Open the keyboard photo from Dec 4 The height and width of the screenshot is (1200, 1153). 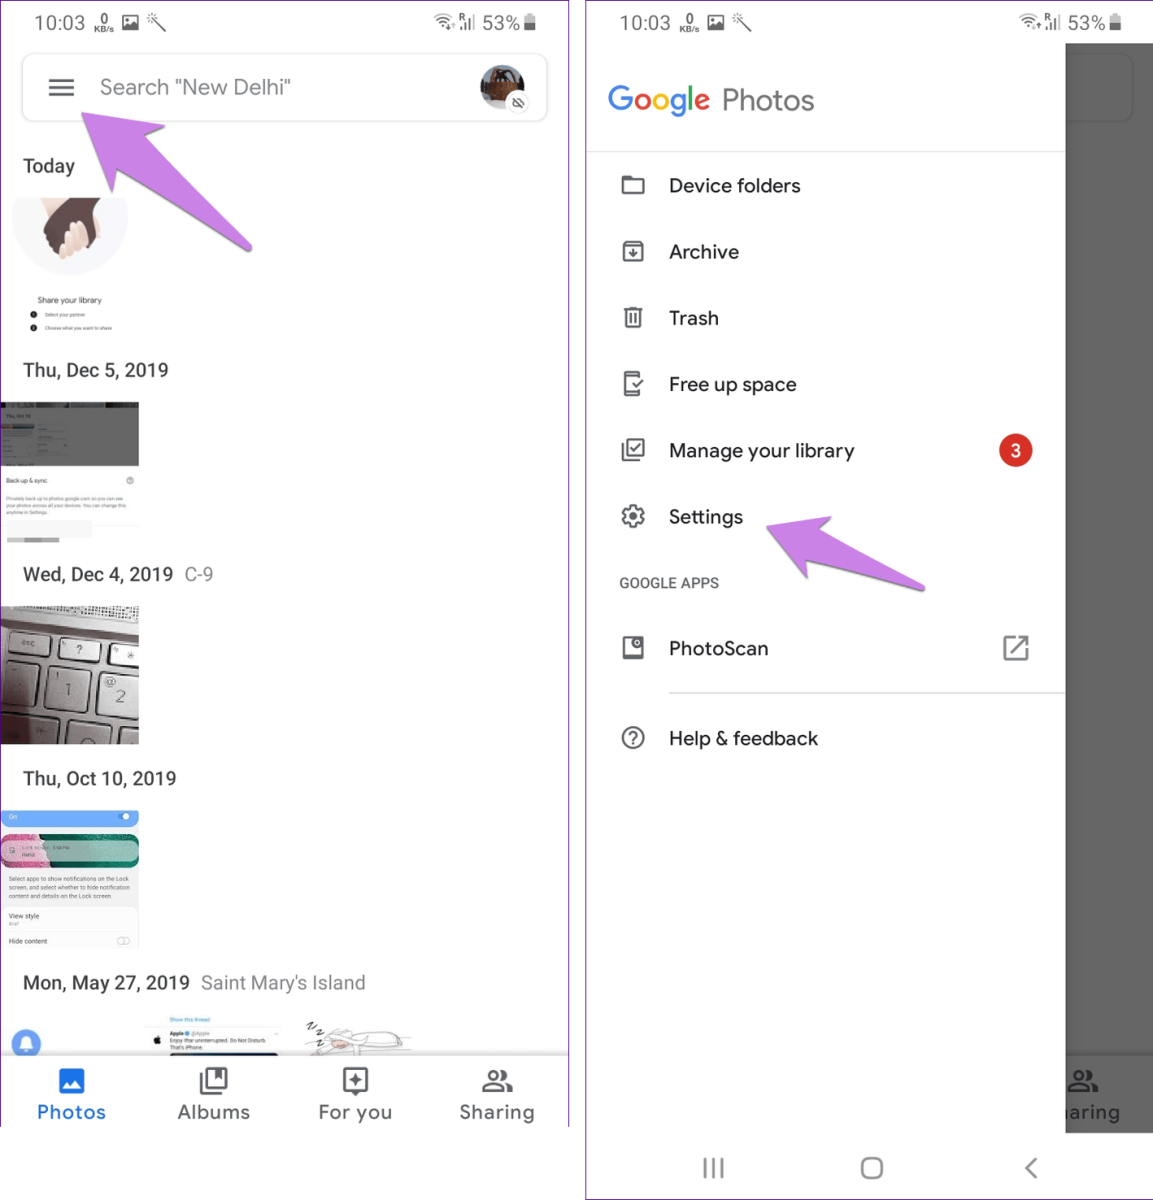(70, 675)
